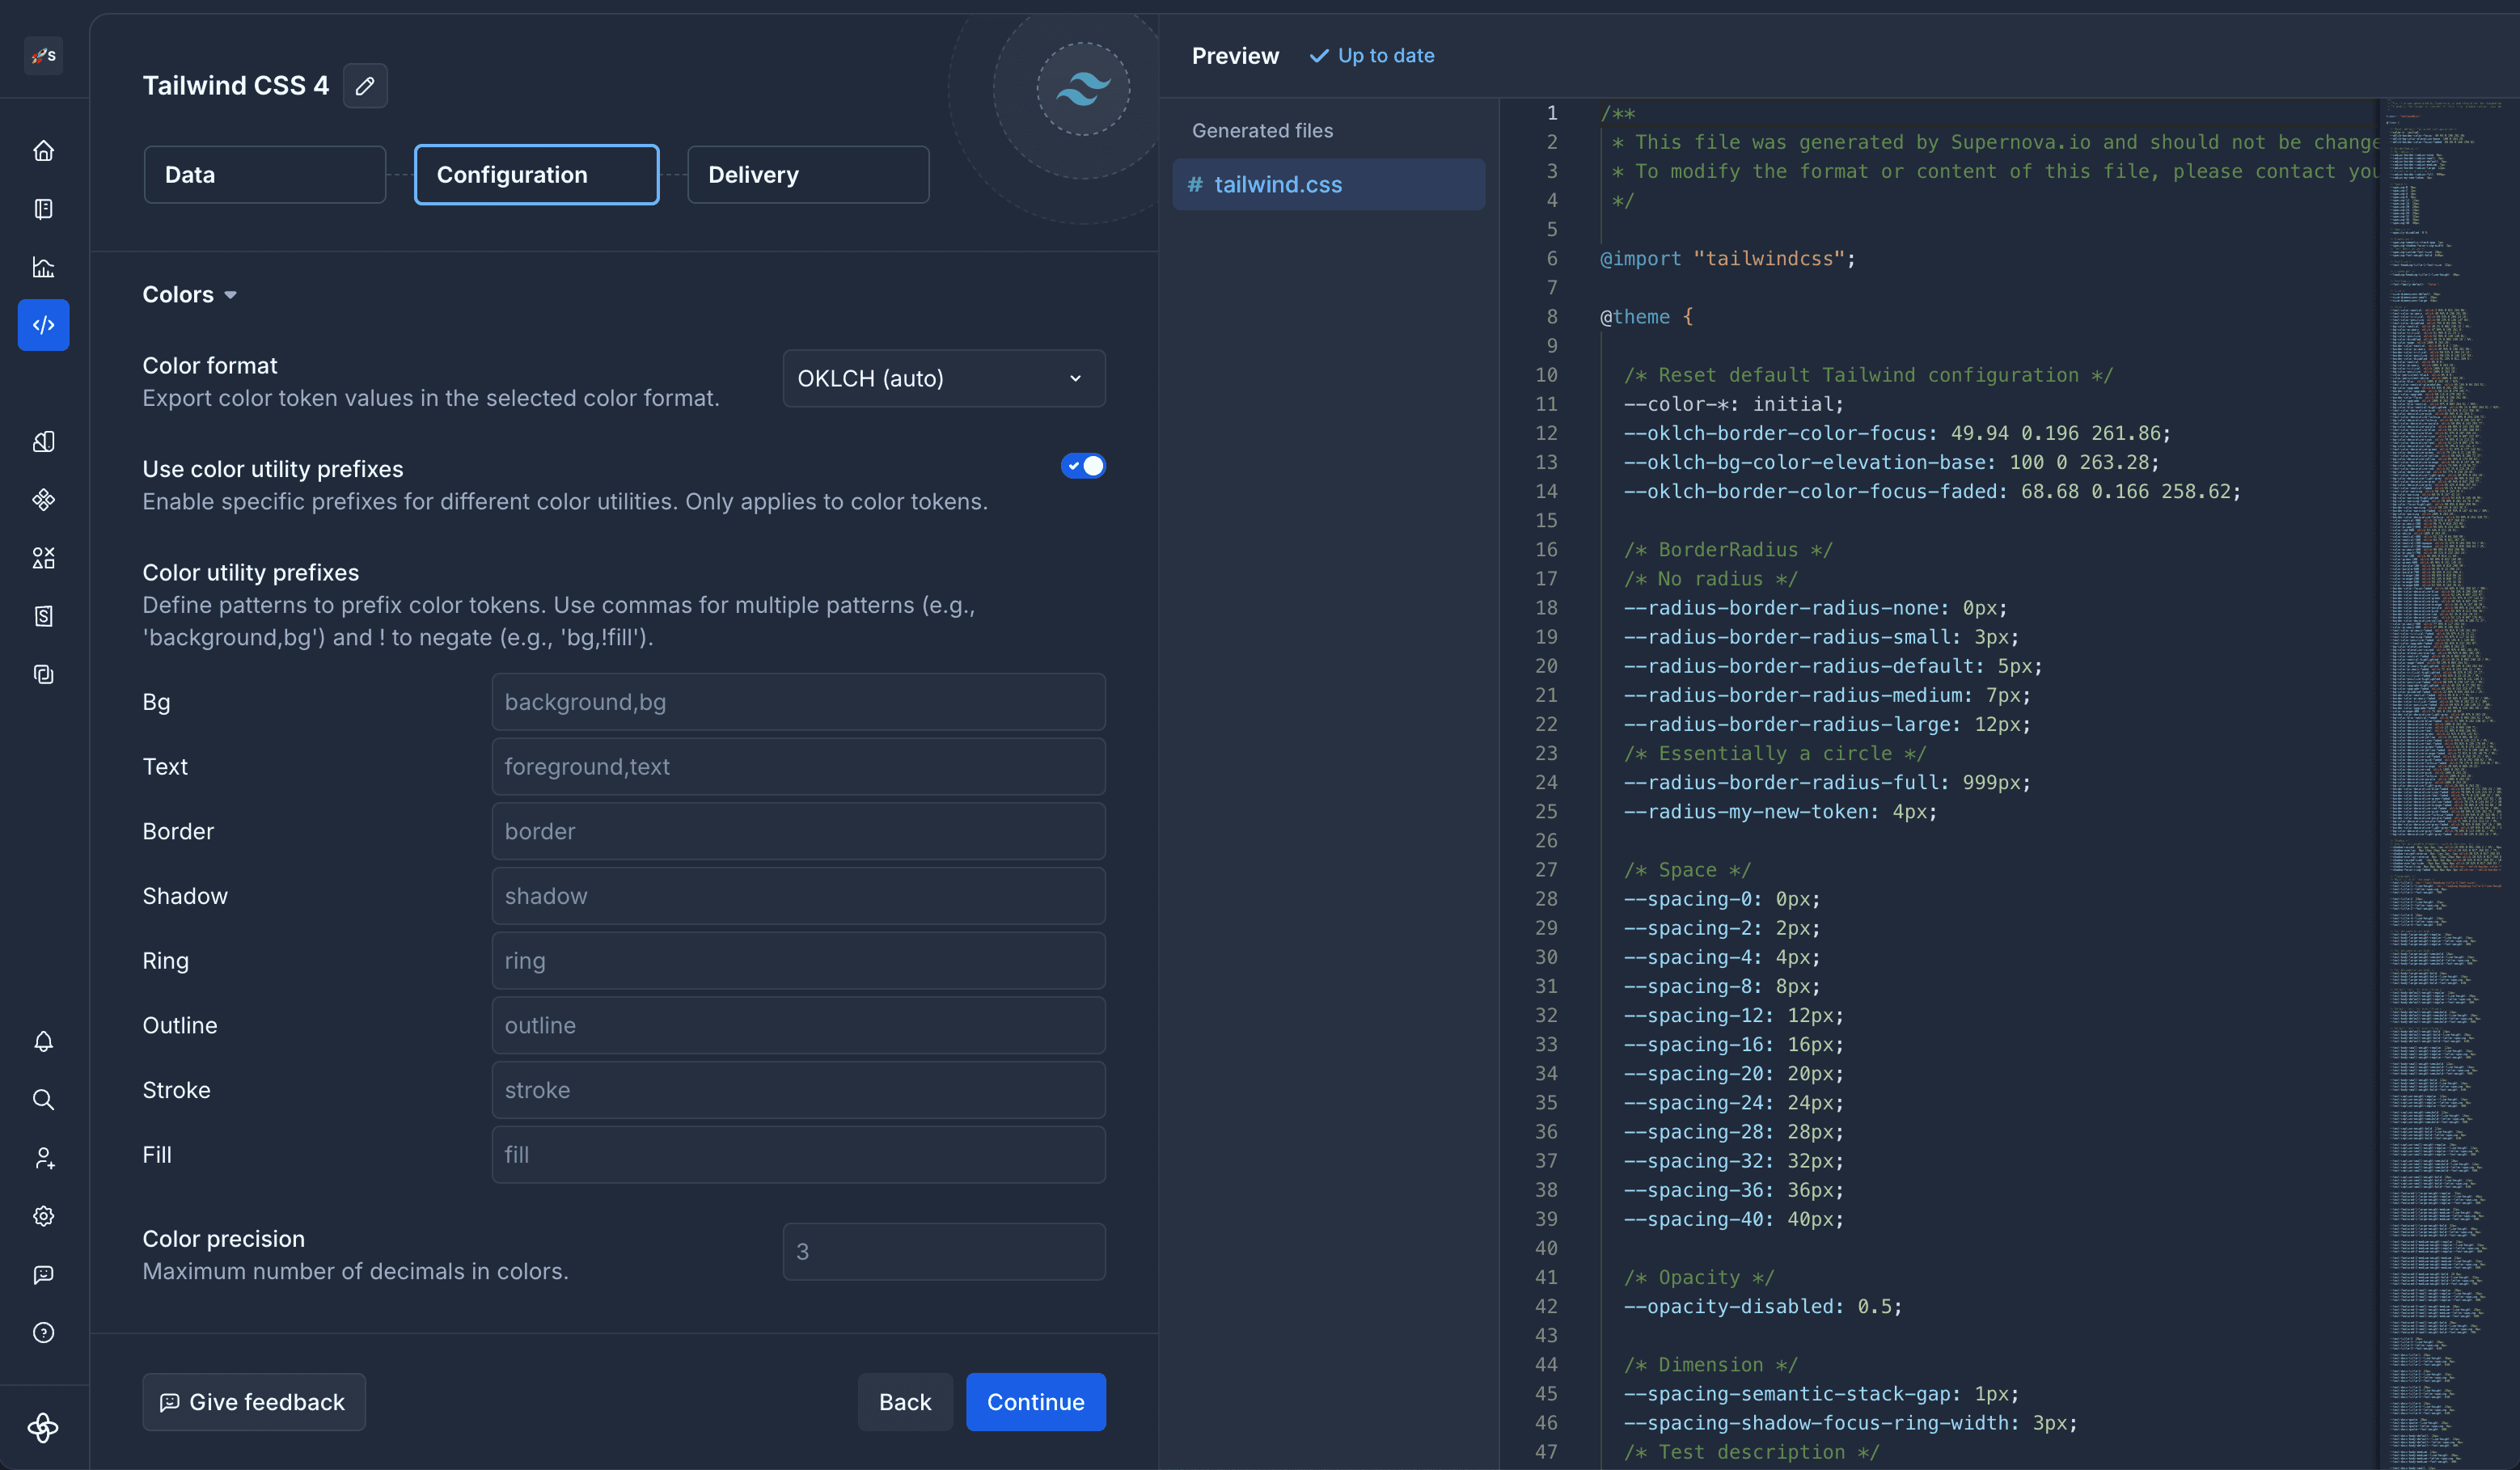Select the Code export sidebar icon
The height and width of the screenshot is (1470, 2520).
(x=44, y=324)
